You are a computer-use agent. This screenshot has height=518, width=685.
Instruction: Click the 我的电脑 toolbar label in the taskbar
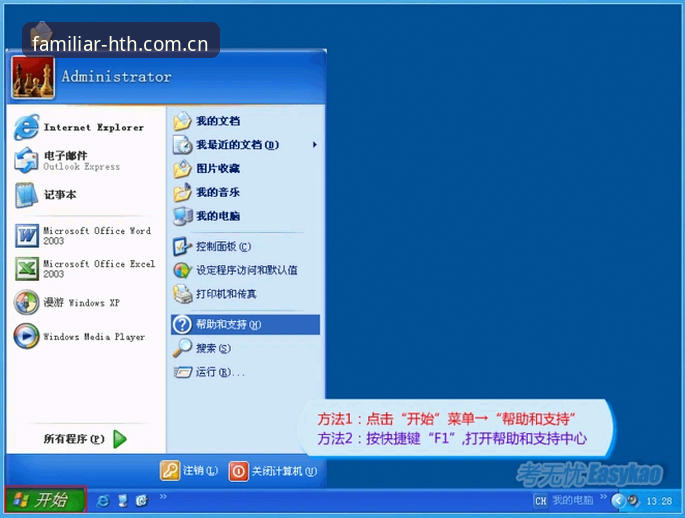pos(573,501)
